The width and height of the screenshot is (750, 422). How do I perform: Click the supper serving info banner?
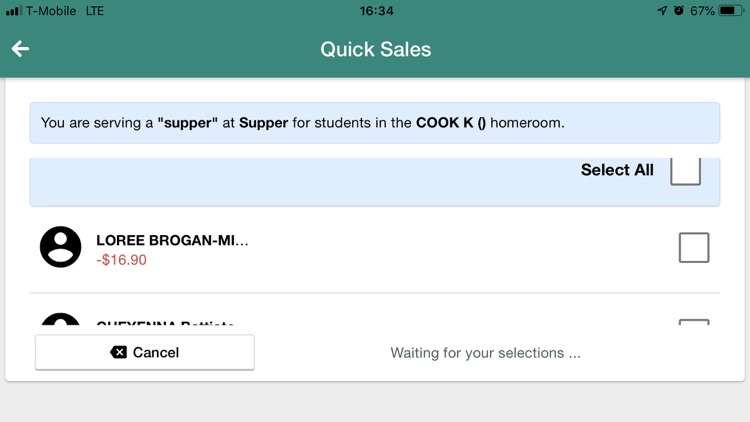point(375,123)
